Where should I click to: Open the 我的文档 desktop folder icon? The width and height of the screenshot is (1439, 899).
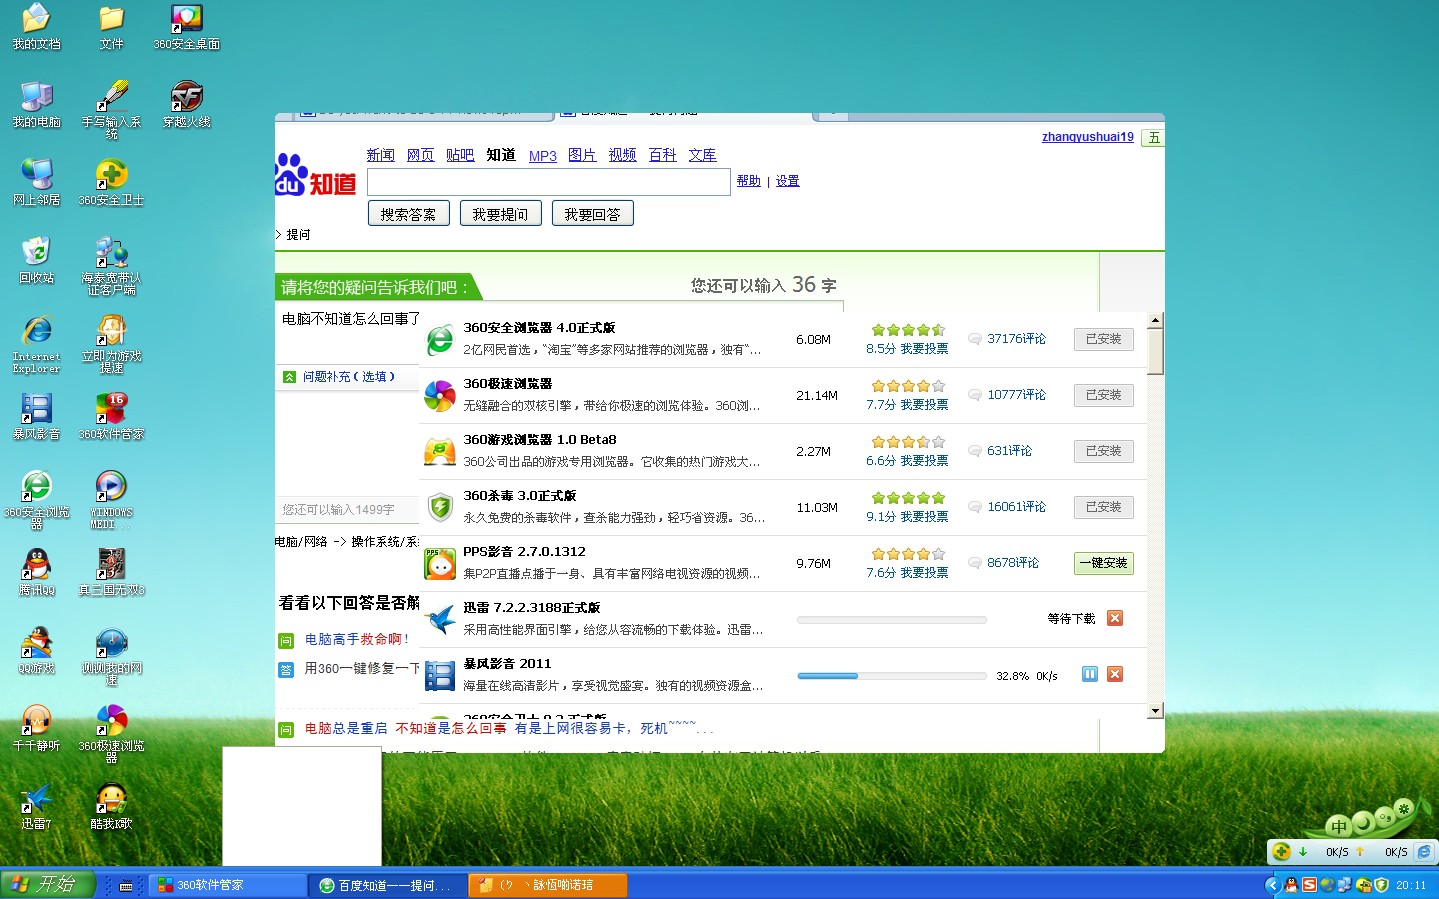tap(36, 27)
